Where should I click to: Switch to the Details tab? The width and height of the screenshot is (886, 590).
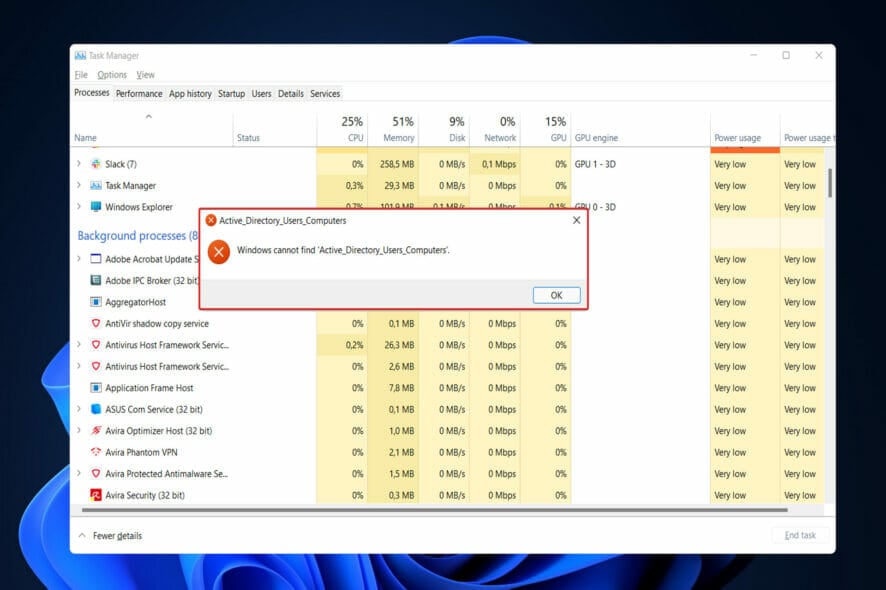[290, 94]
